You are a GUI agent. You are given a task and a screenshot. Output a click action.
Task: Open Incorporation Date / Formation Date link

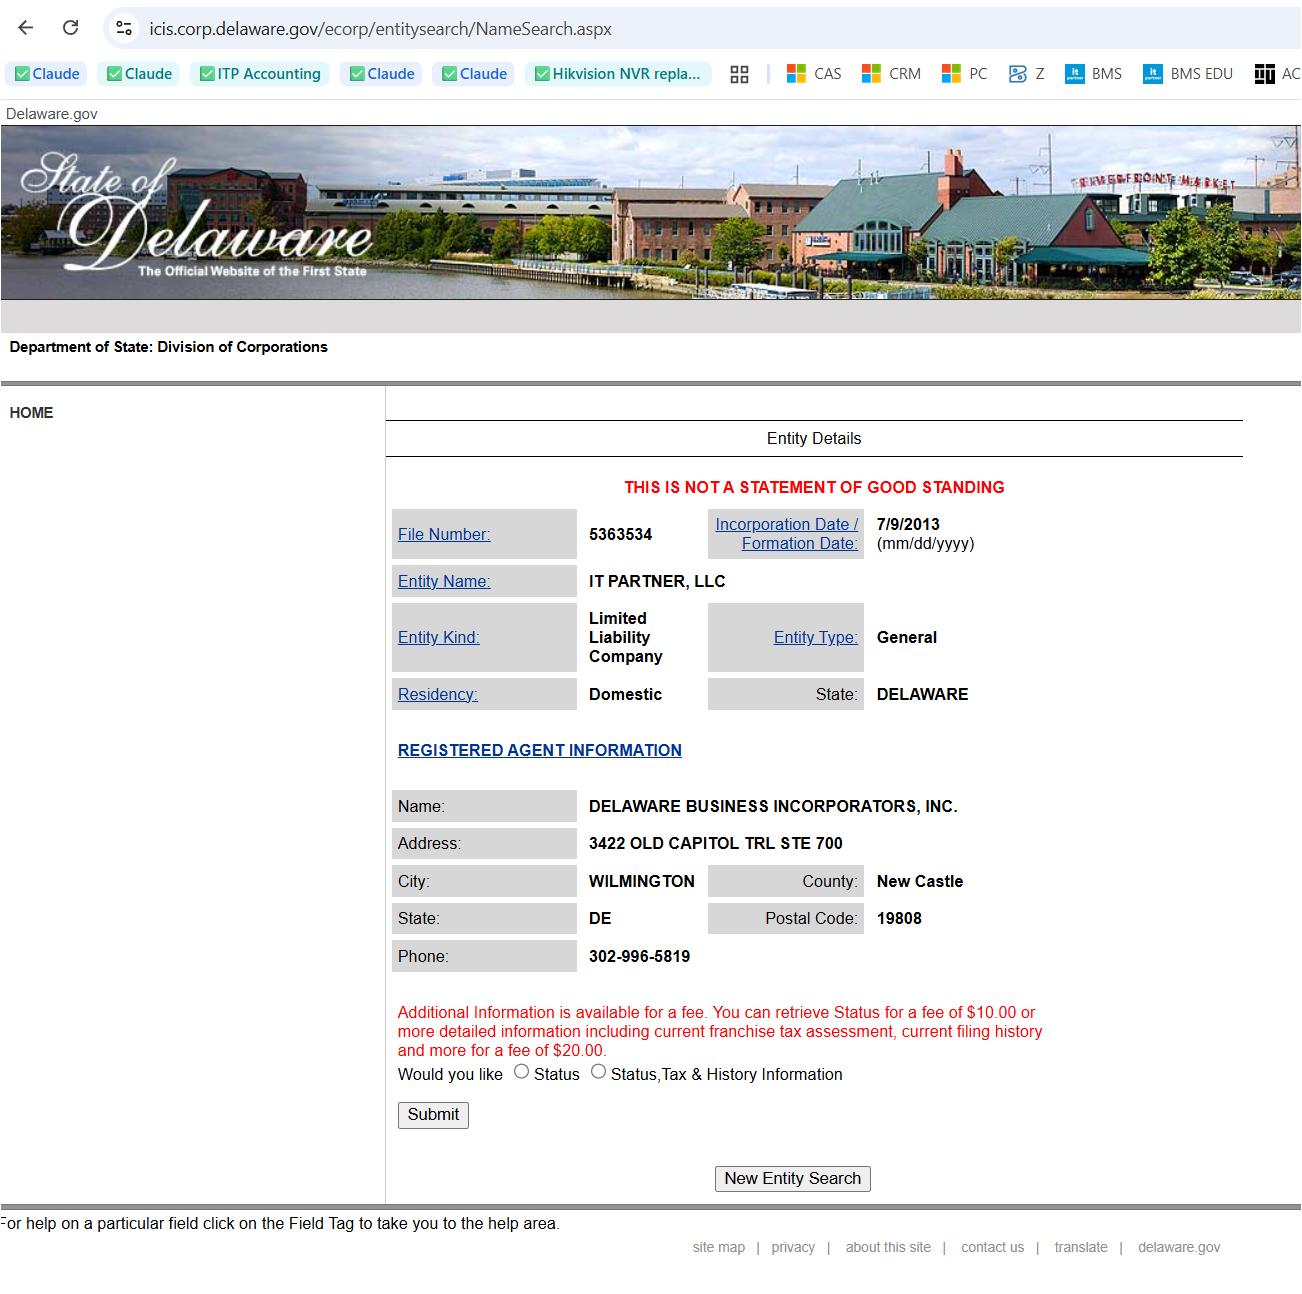click(787, 534)
